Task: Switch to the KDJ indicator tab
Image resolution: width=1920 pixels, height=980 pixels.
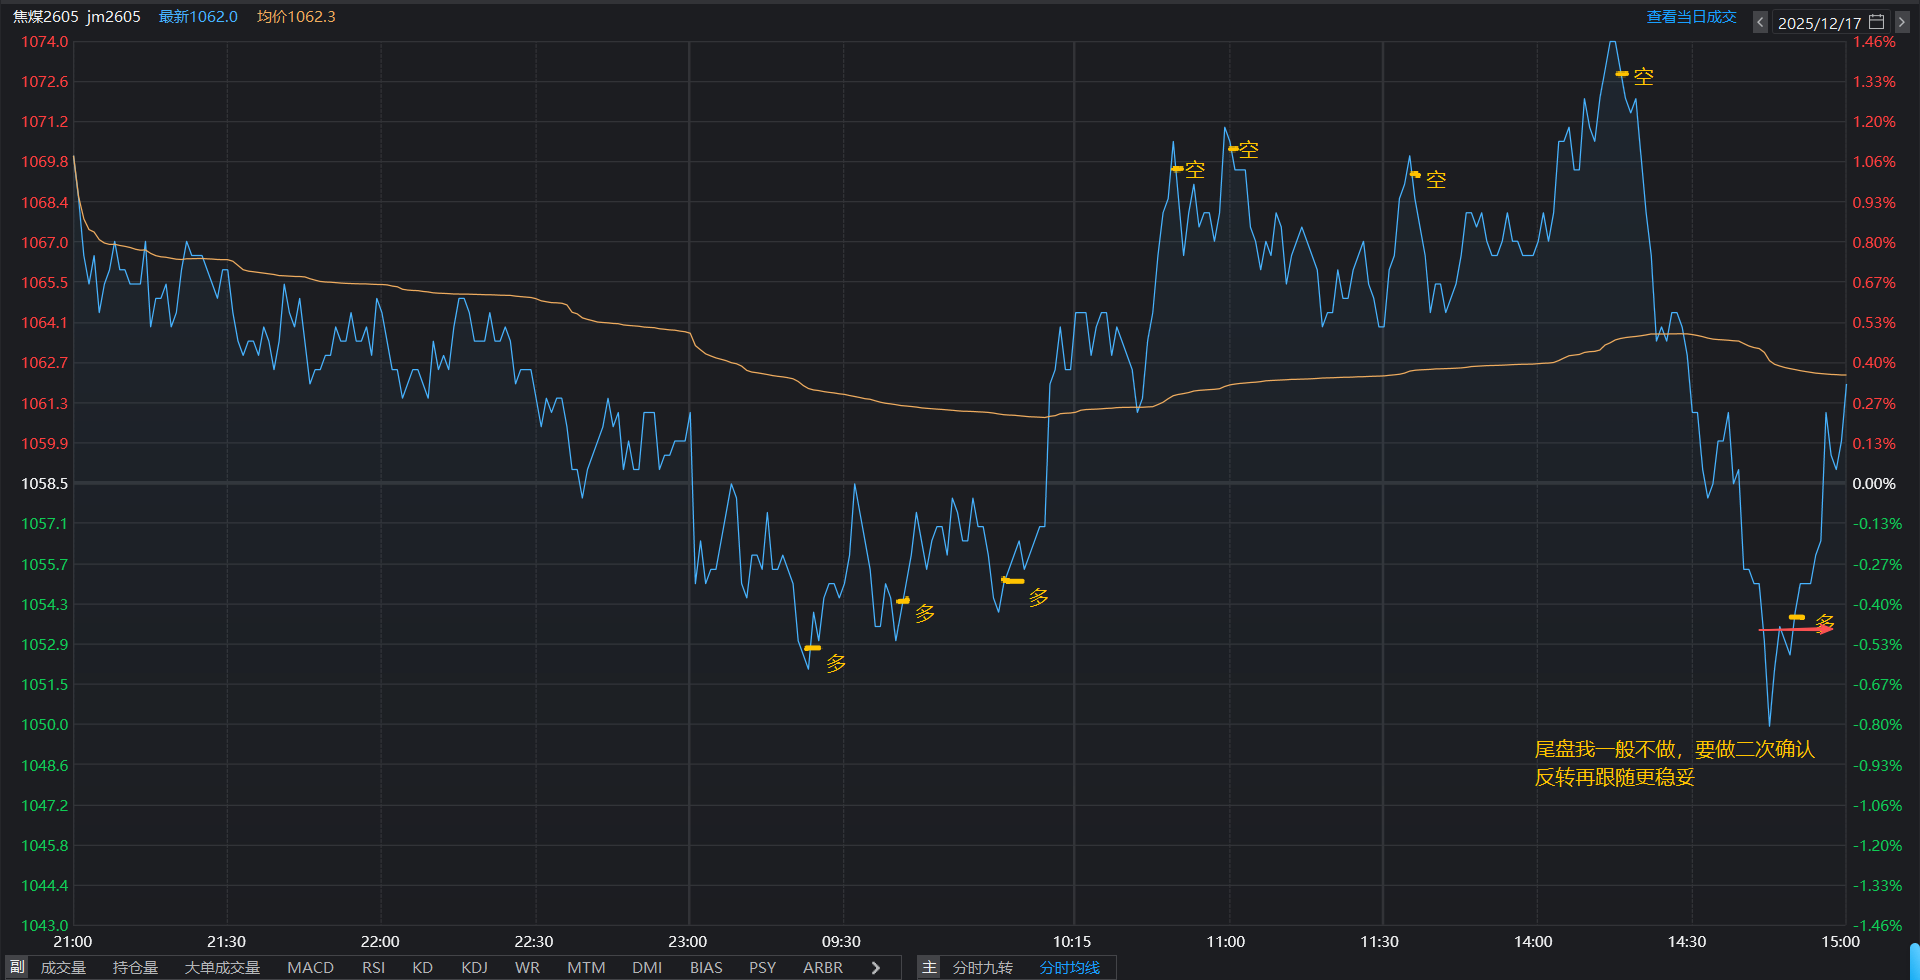Action: point(474,967)
